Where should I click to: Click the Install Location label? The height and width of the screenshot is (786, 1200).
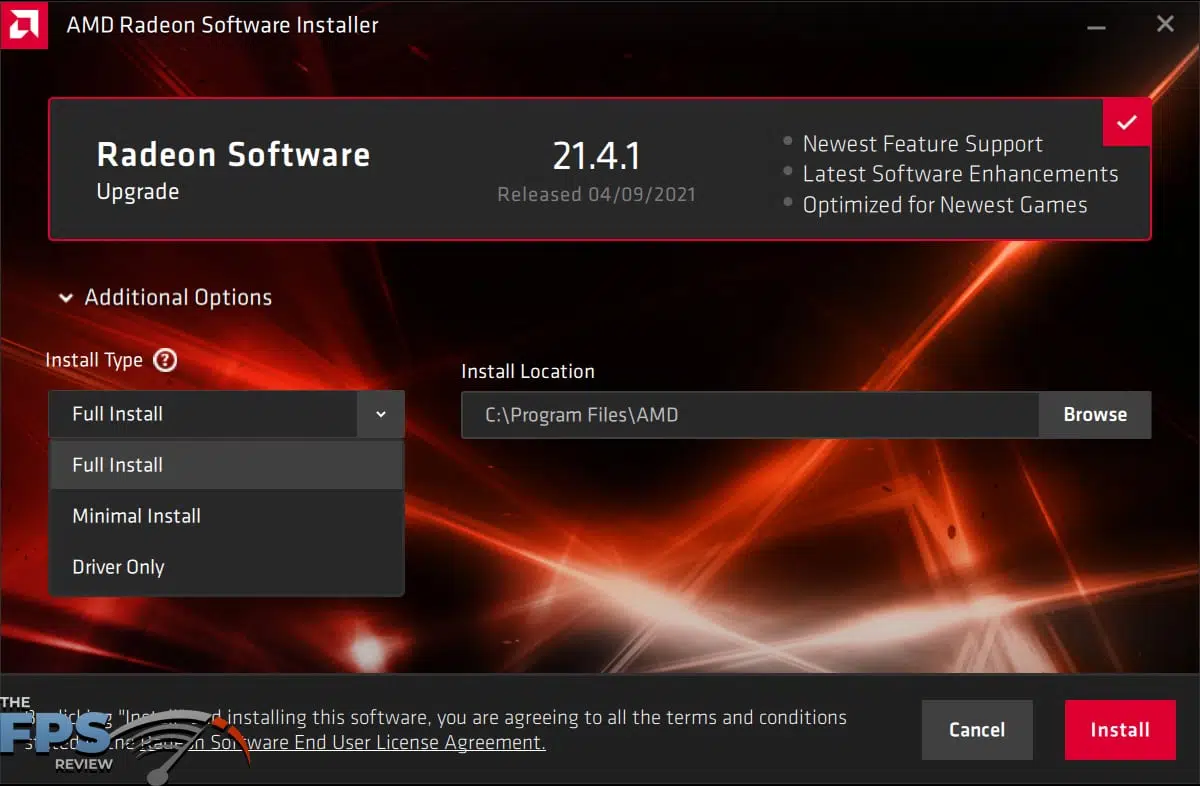click(x=528, y=371)
